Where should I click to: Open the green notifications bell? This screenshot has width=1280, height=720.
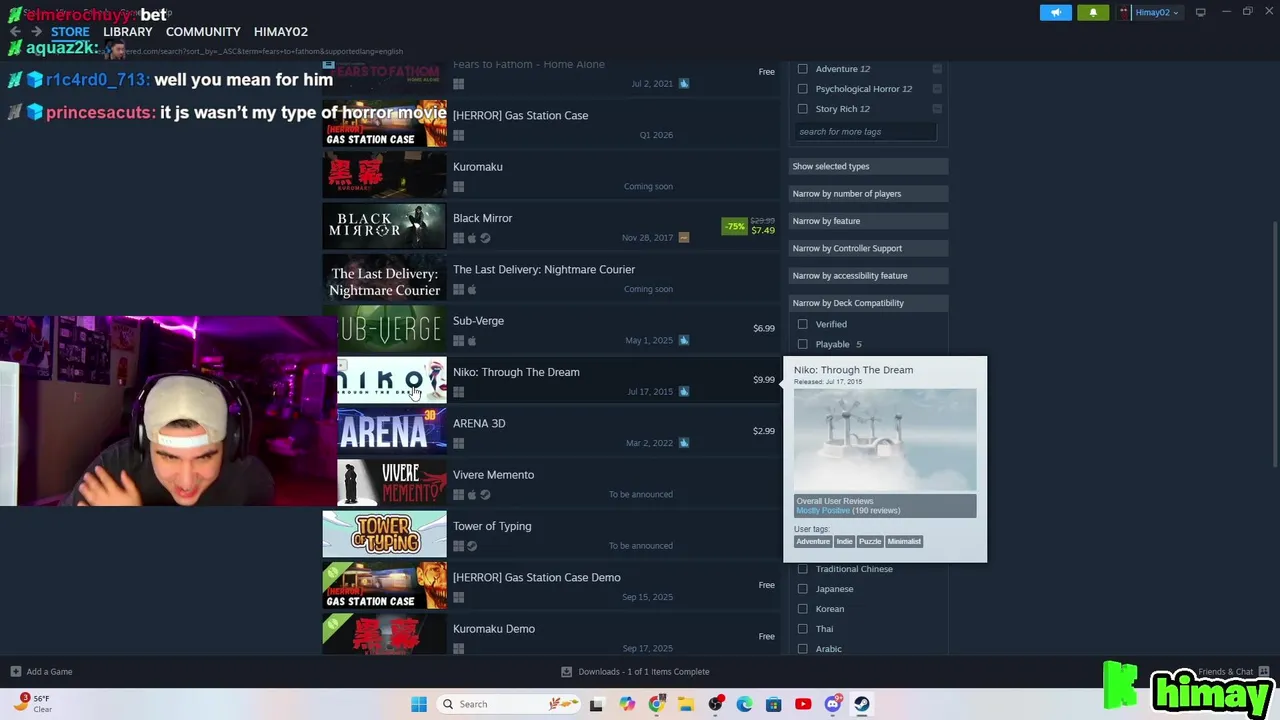coord(1093,12)
